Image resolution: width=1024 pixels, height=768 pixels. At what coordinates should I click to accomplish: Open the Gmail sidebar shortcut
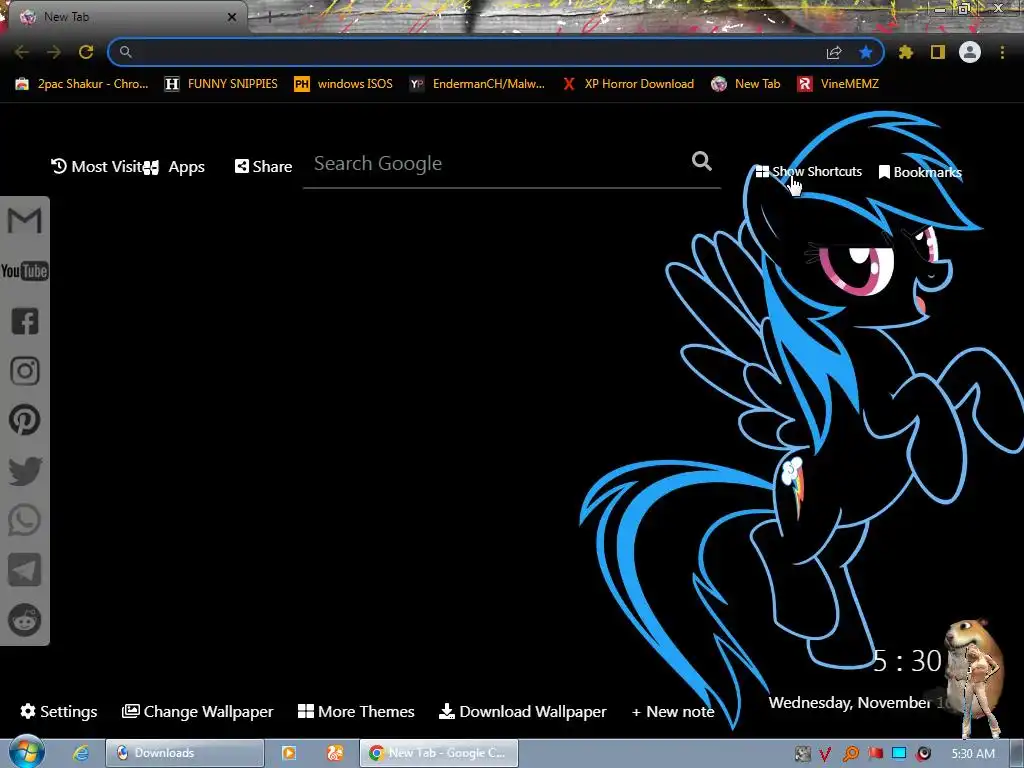(x=25, y=221)
